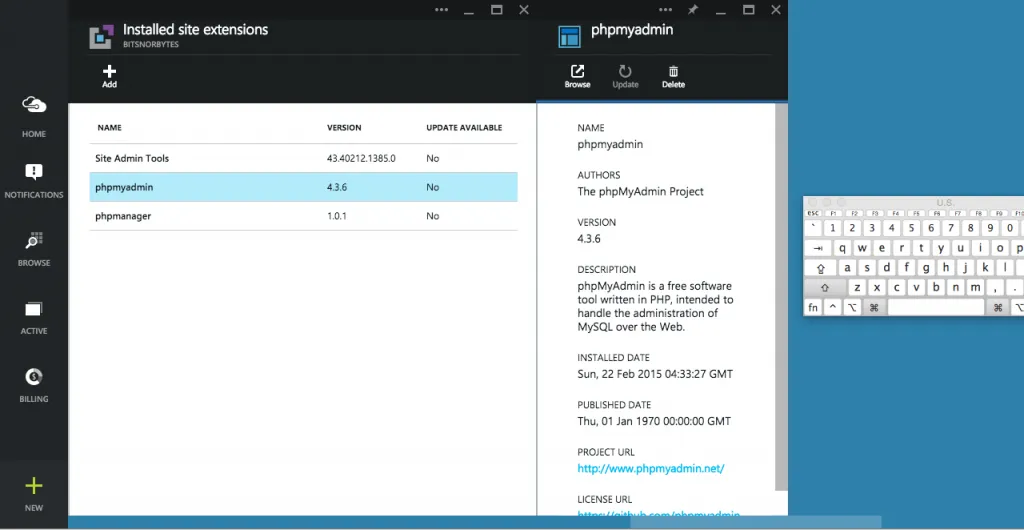
Task: Click the m key on keyboard viewer
Action: click(x=976, y=287)
